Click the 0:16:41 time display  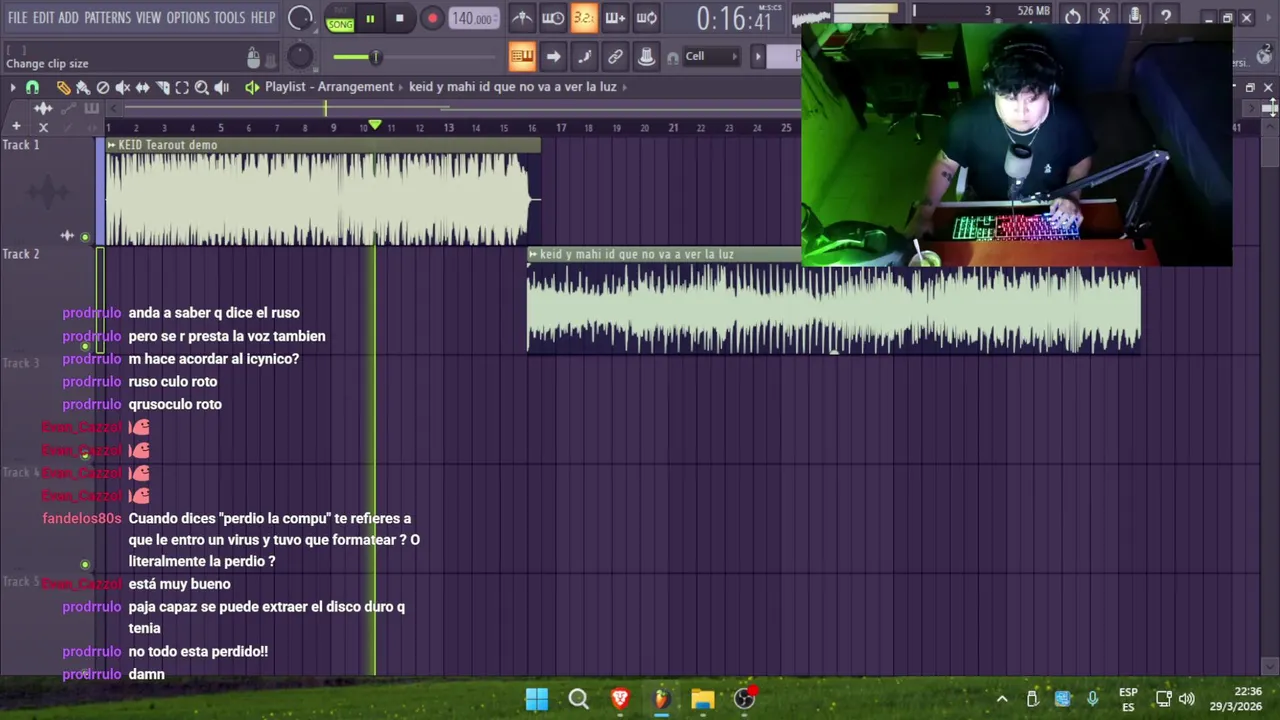[x=735, y=19]
